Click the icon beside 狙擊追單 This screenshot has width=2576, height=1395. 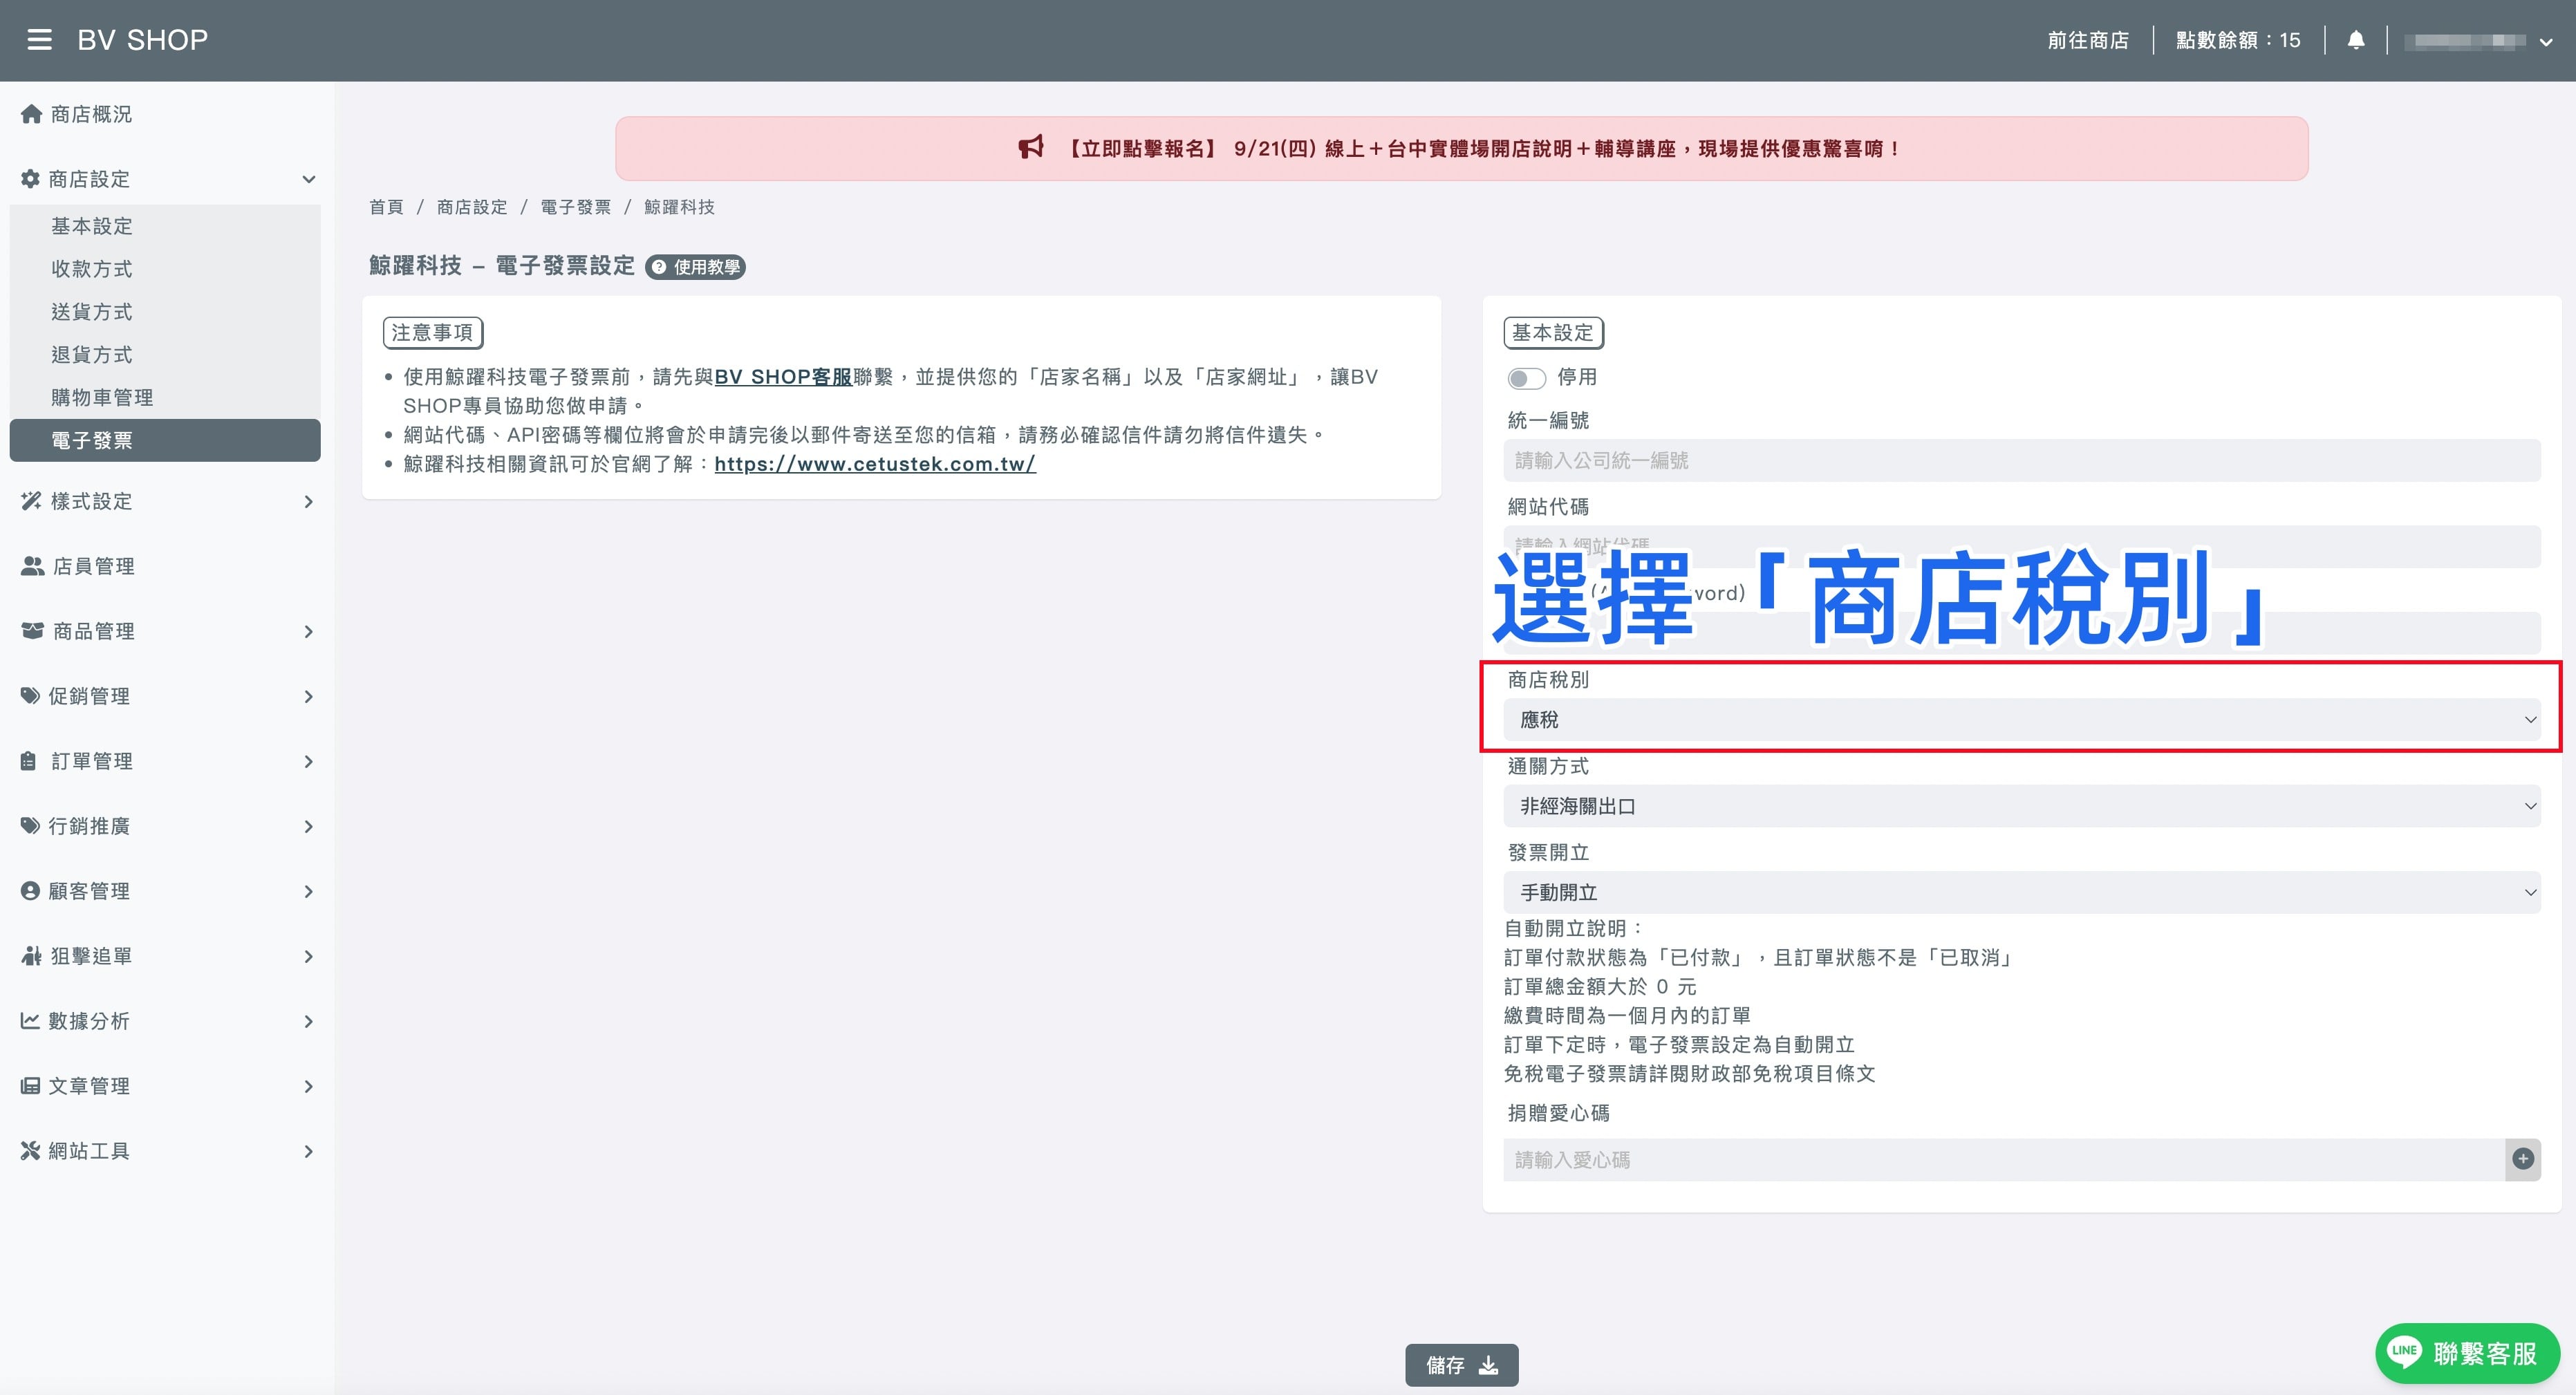[31, 956]
